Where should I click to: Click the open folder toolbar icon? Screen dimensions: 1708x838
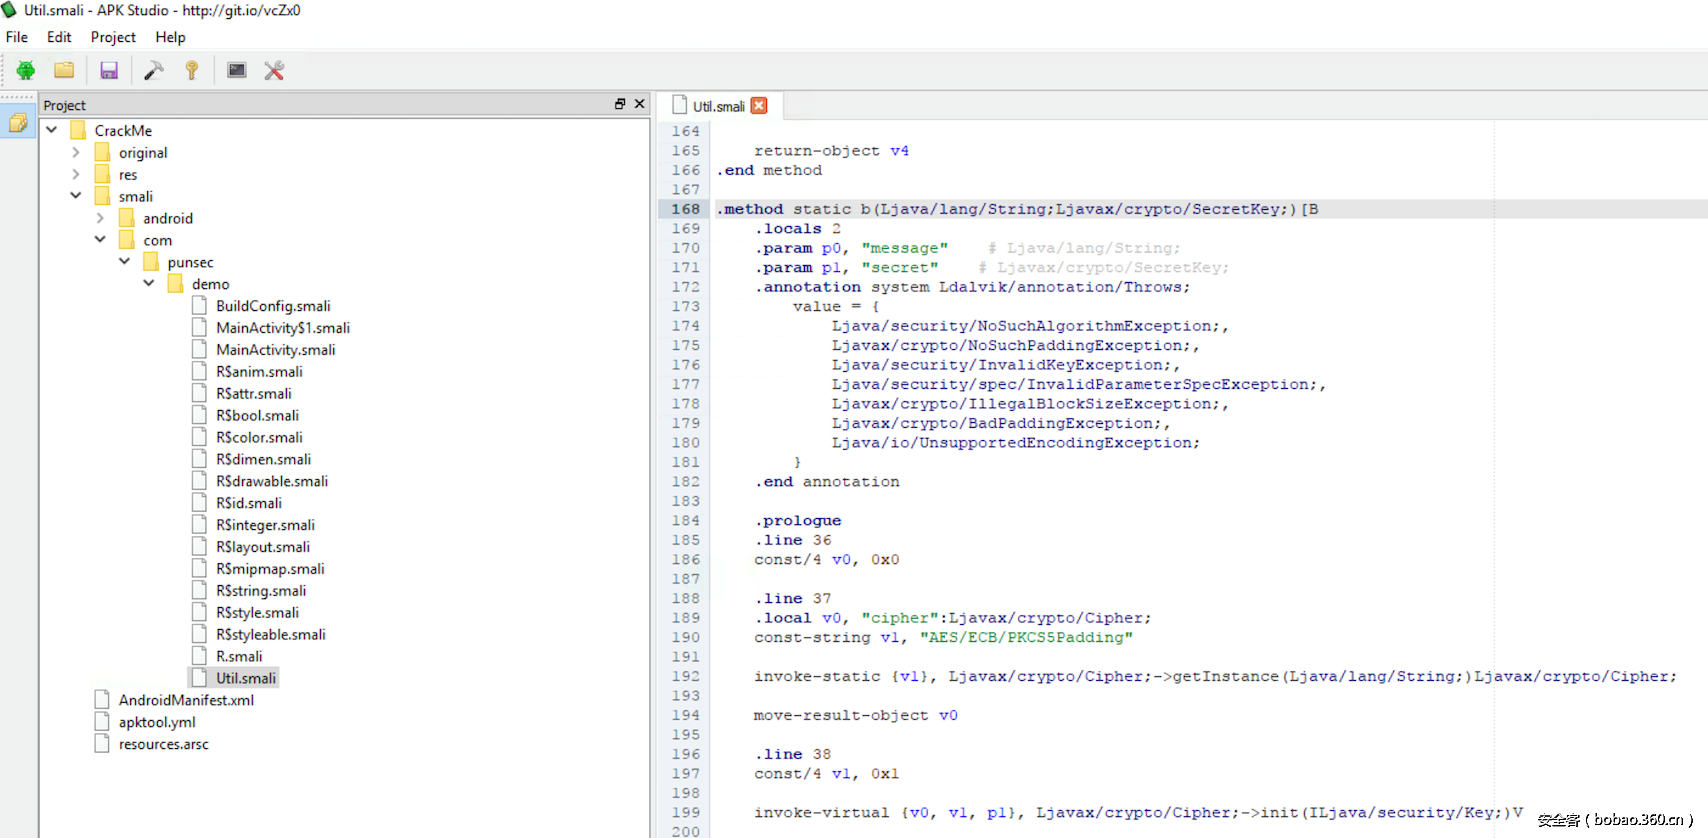(x=64, y=70)
